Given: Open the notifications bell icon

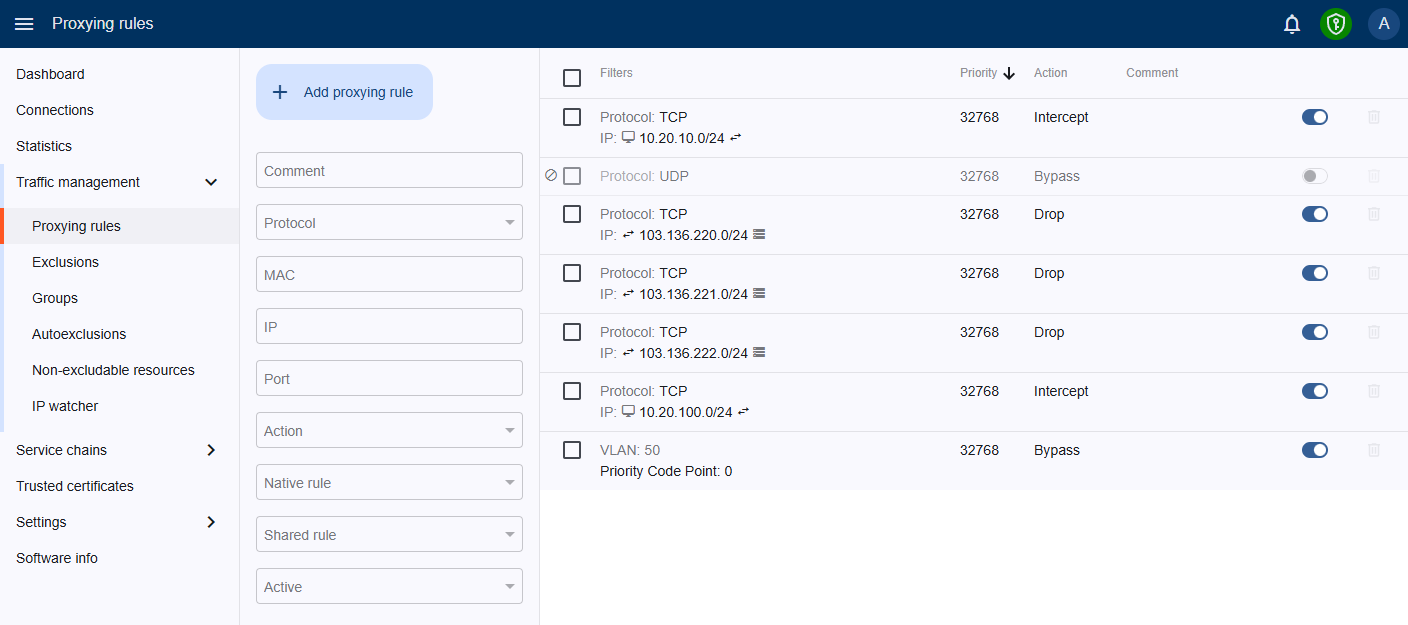Looking at the screenshot, I should [1291, 23].
